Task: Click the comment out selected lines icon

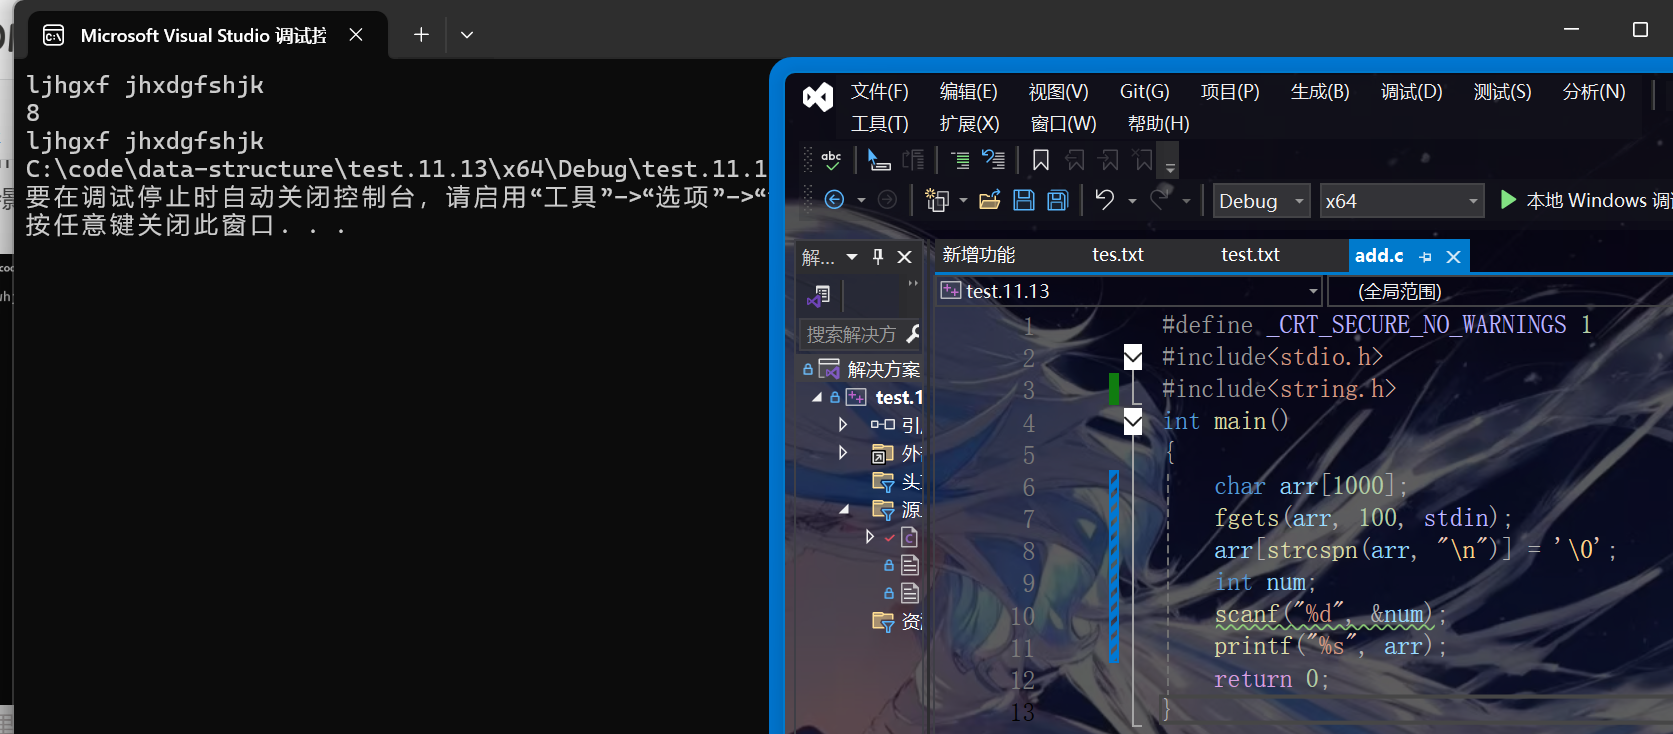Action: (x=960, y=160)
